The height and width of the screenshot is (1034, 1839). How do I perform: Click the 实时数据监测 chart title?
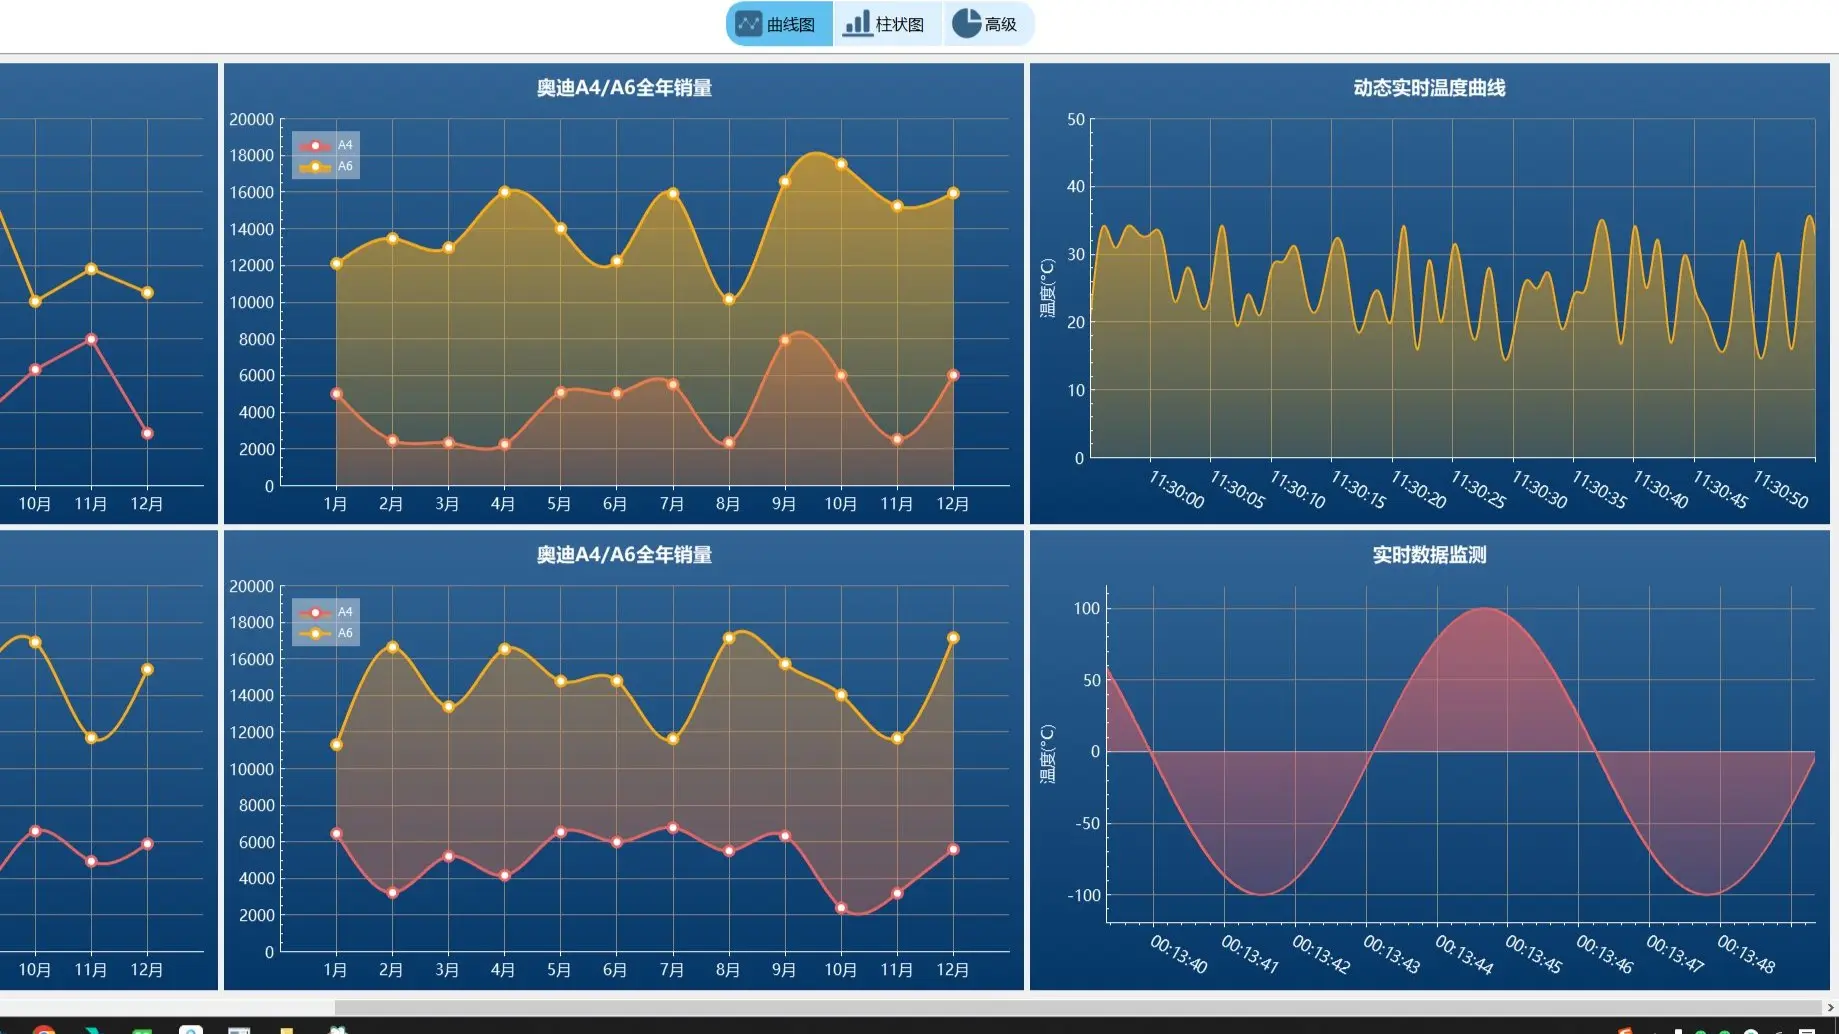click(x=1429, y=555)
